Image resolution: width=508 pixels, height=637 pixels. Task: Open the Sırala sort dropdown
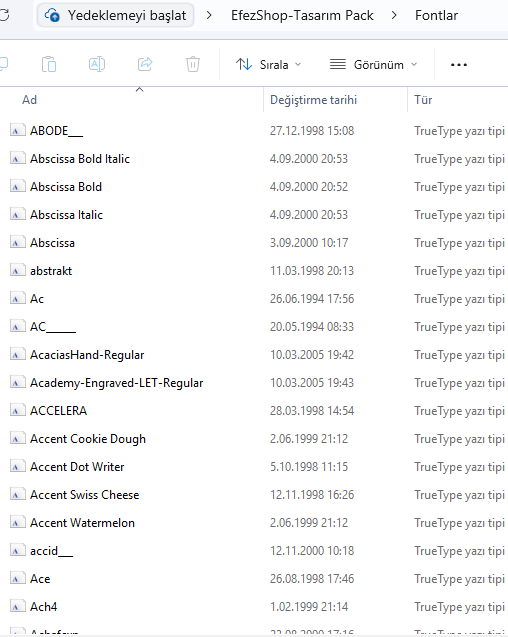268,64
